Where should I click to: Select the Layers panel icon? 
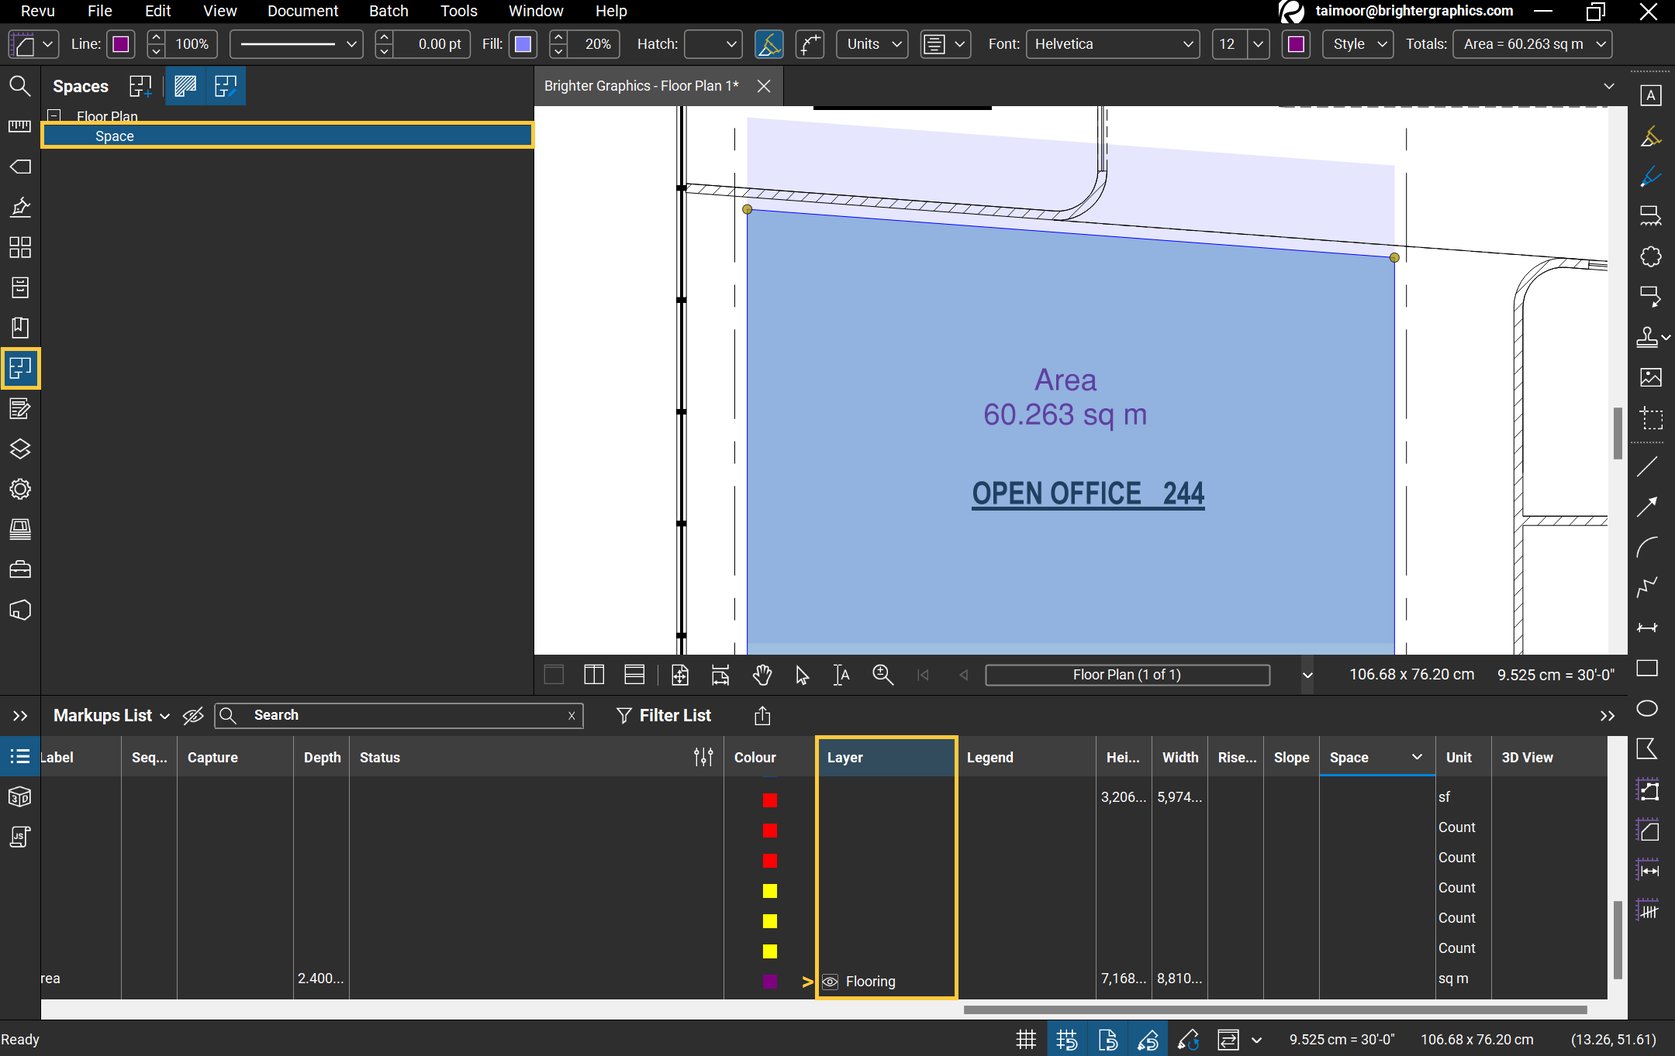point(20,449)
